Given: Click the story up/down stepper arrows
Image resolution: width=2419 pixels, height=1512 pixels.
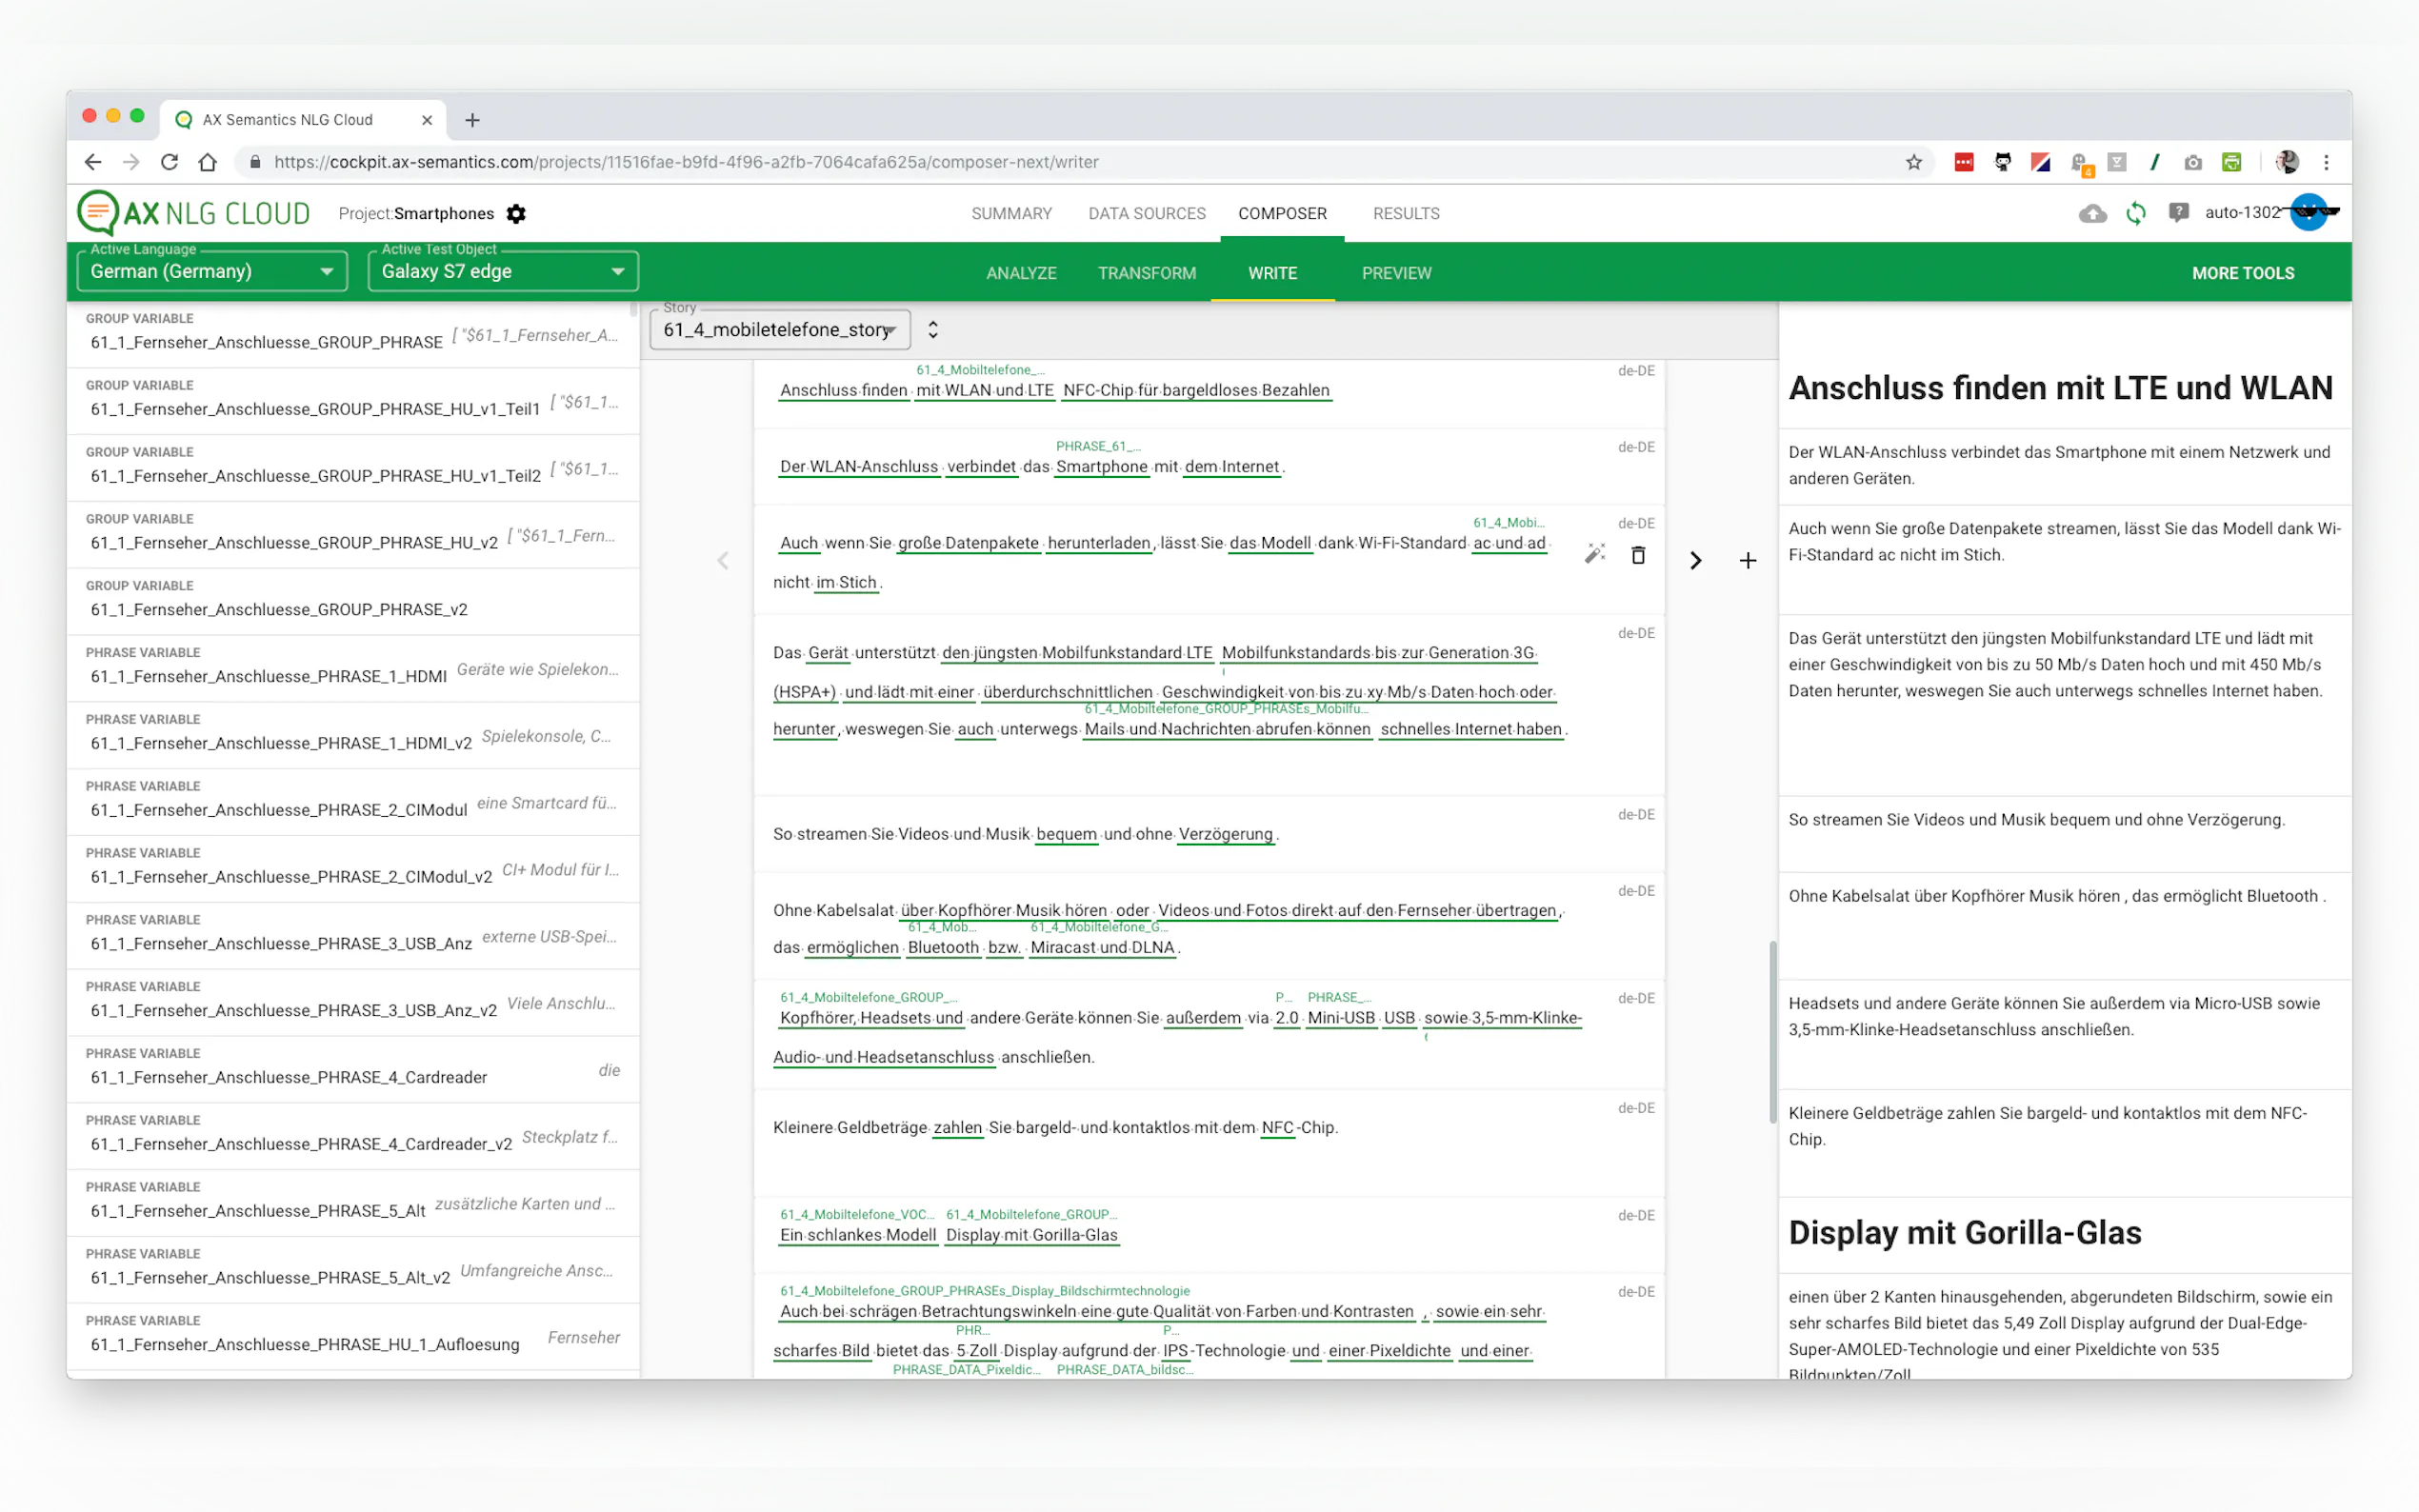Looking at the screenshot, I should point(933,330).
